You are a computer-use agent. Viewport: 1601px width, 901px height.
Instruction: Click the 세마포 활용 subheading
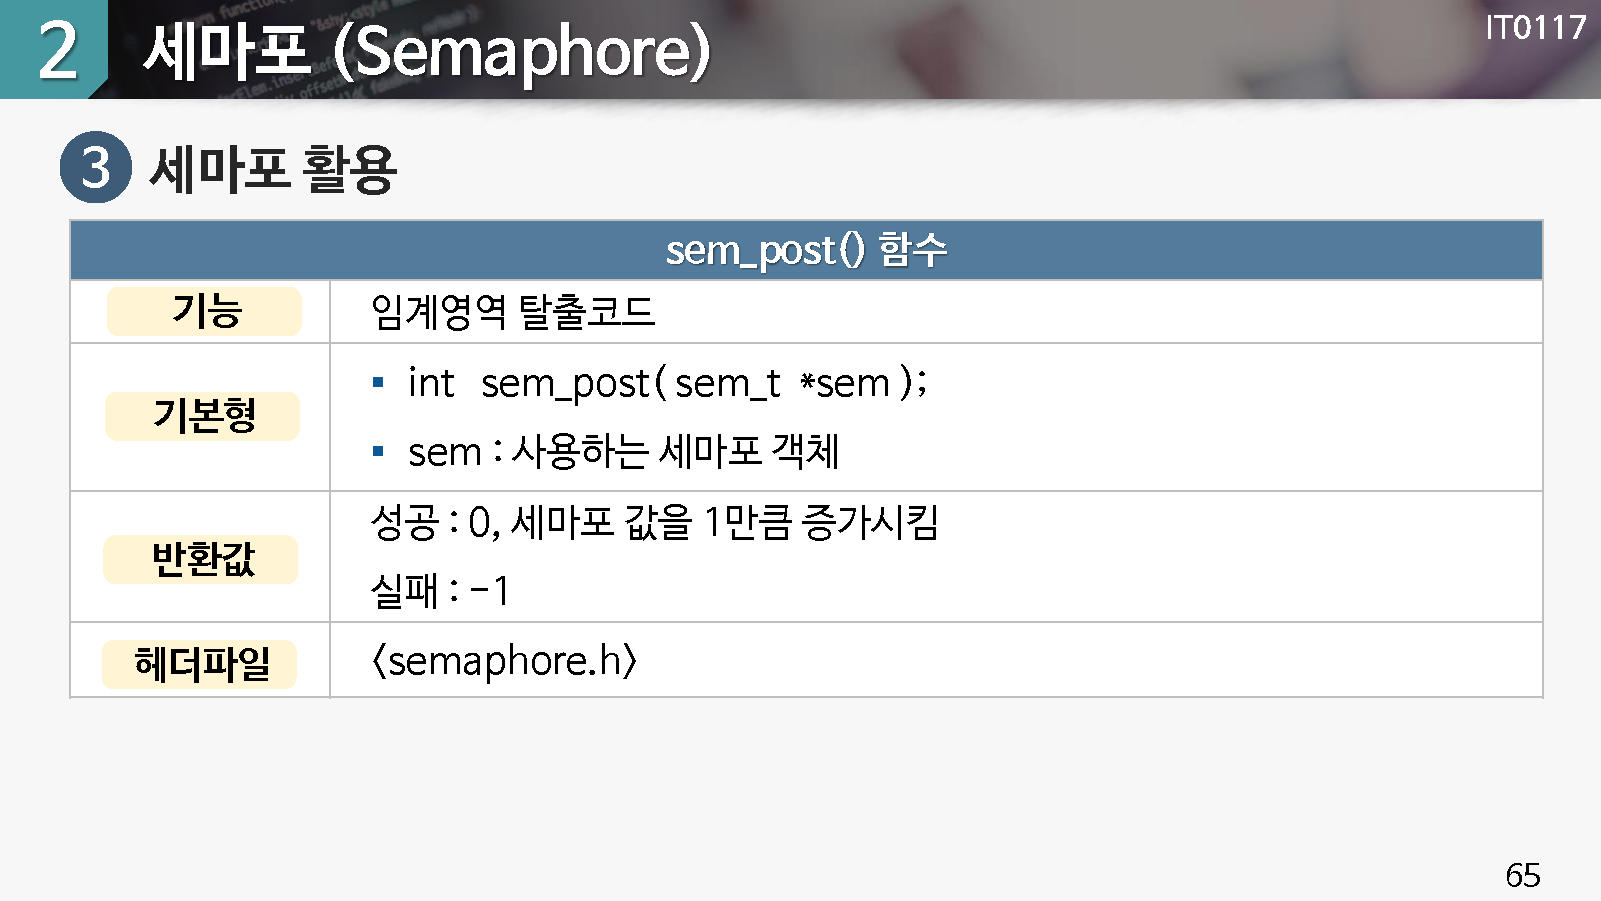[273, 168]
